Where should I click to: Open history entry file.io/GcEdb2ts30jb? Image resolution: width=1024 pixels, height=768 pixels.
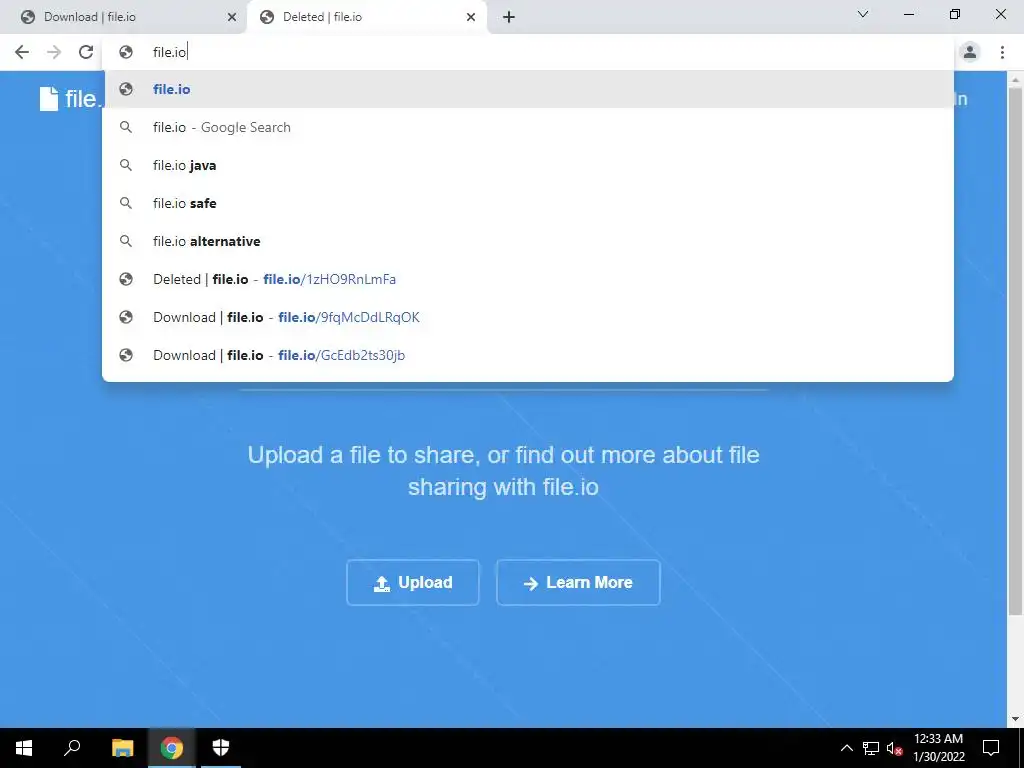[x=528, y=355]
